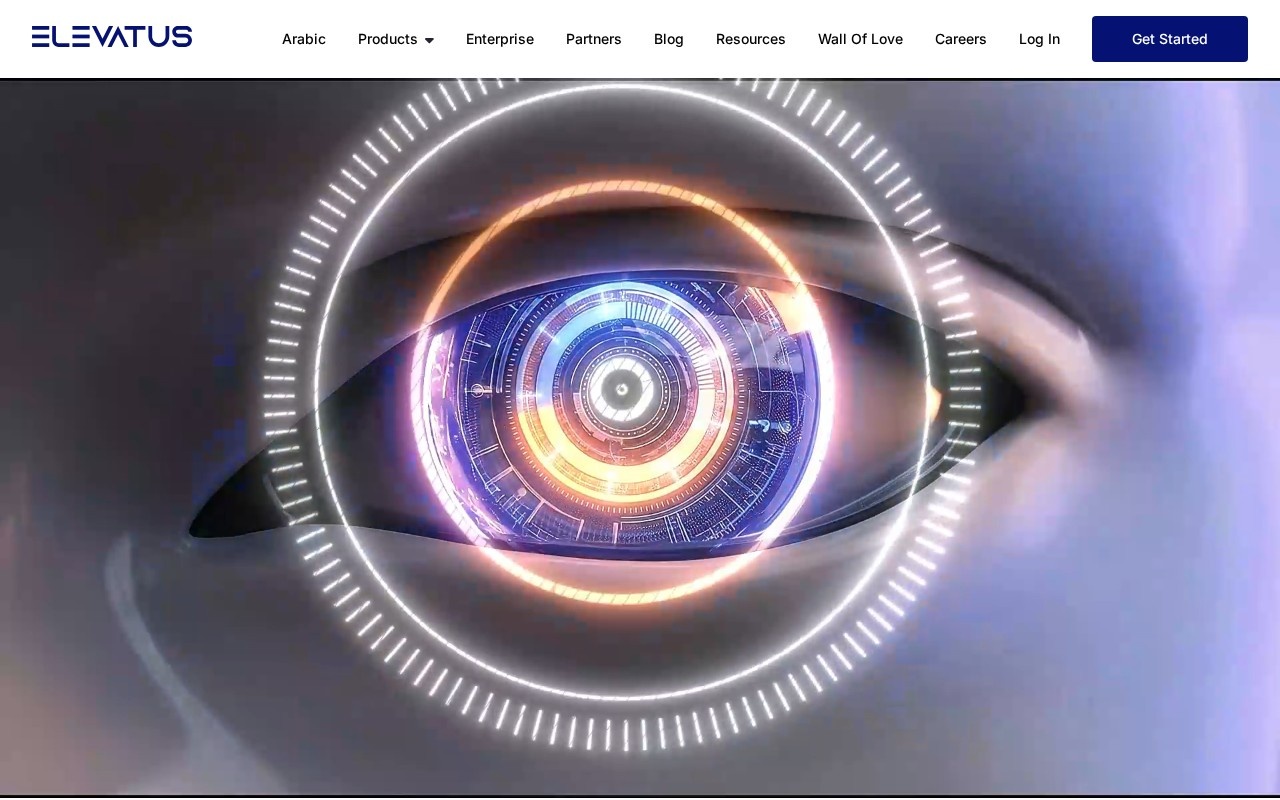Open the Resources nav item
This screenshot has height=800, width=1280.
pos(751,39)
